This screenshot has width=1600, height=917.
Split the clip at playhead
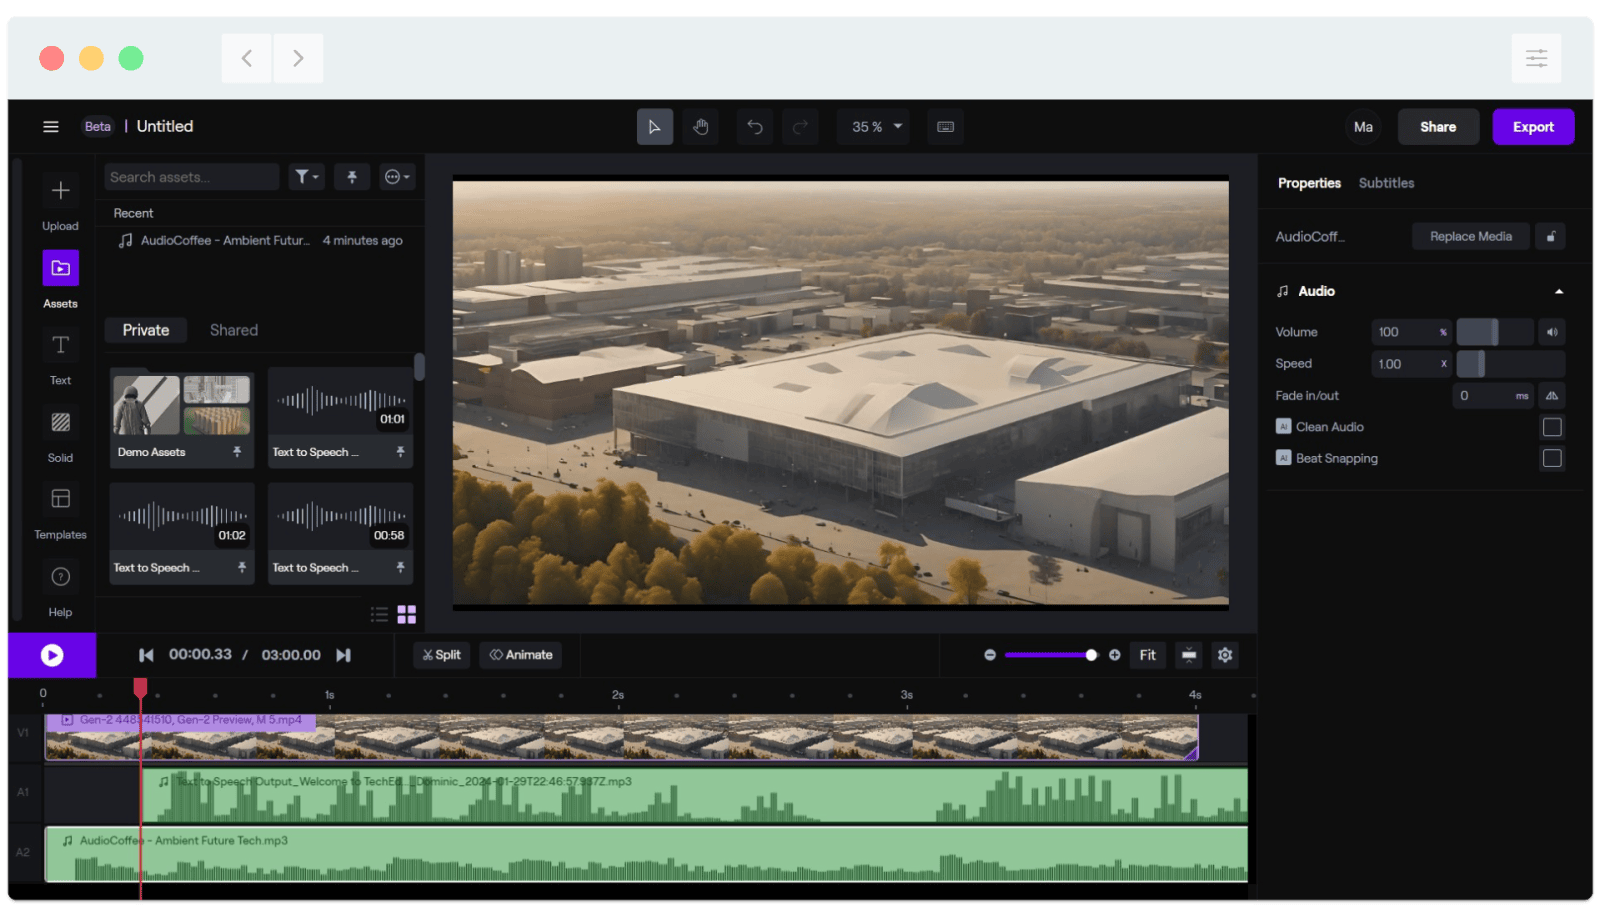click(x=441, y=655)
